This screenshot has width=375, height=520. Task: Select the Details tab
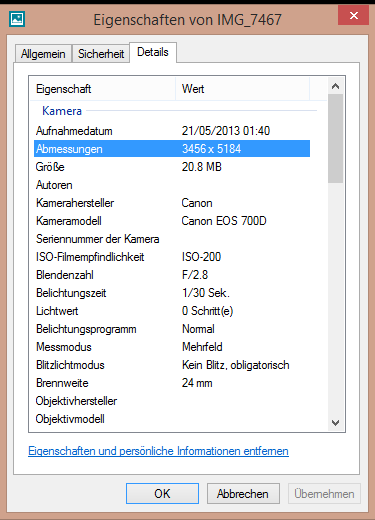(x=153, y=52)
